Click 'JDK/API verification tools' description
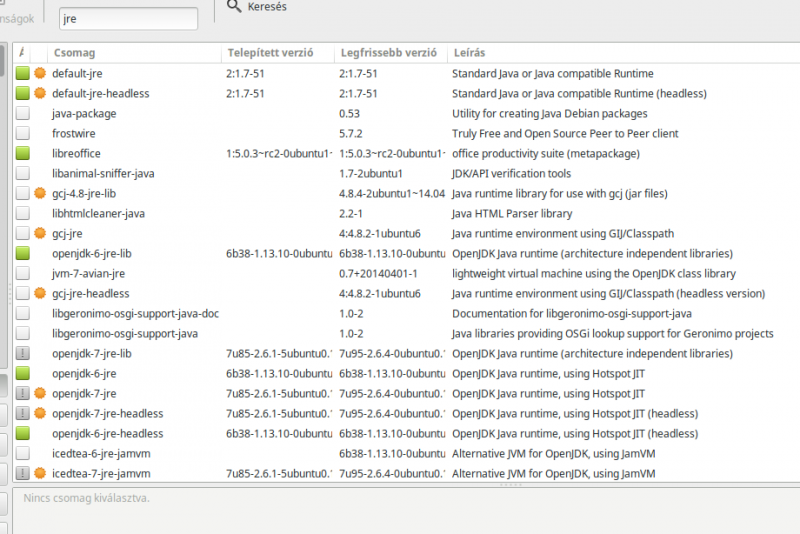 click(511, 173)
